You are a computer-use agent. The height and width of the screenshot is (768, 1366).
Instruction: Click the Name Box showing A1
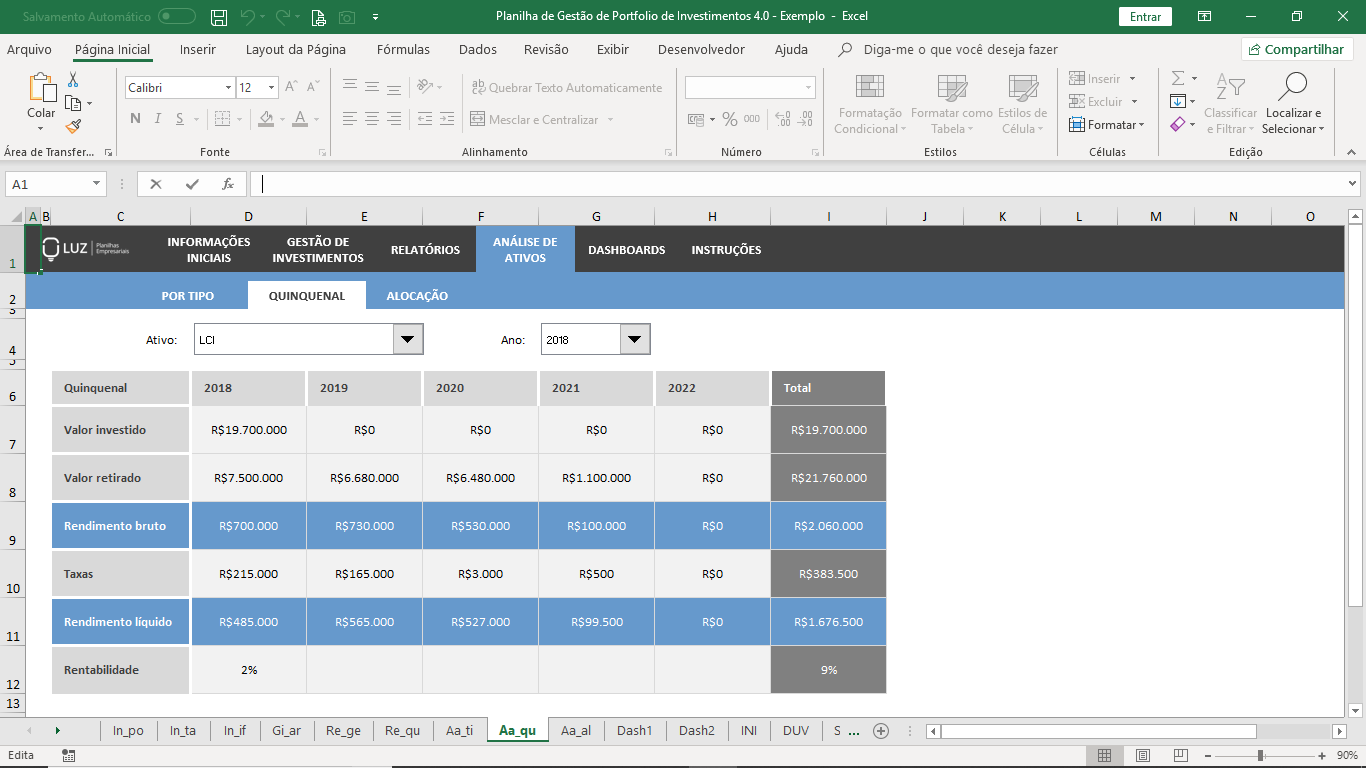pos(48,184)
